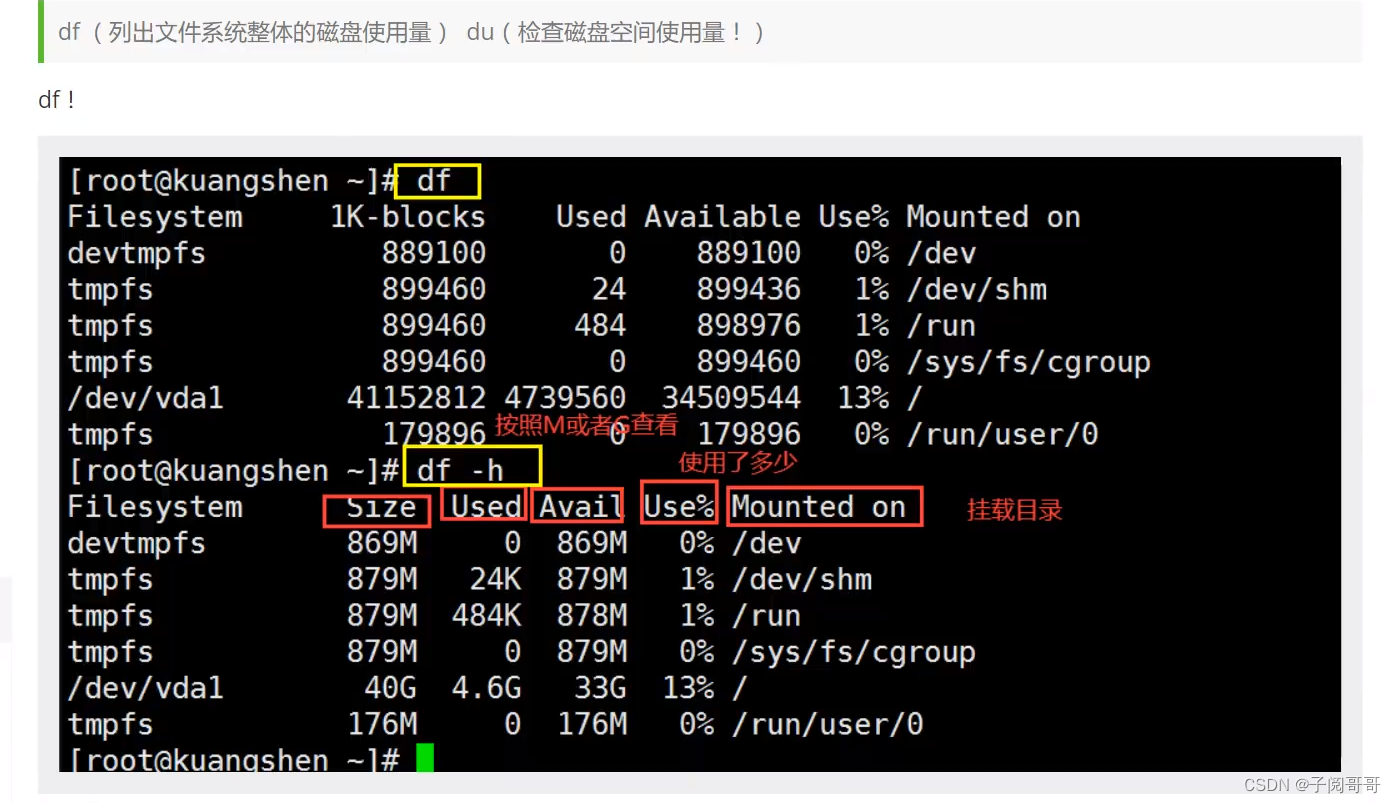Click the 40G size value
This screenshot has height=803, width=1396.
pyautogui.click(x=390, y=688)
